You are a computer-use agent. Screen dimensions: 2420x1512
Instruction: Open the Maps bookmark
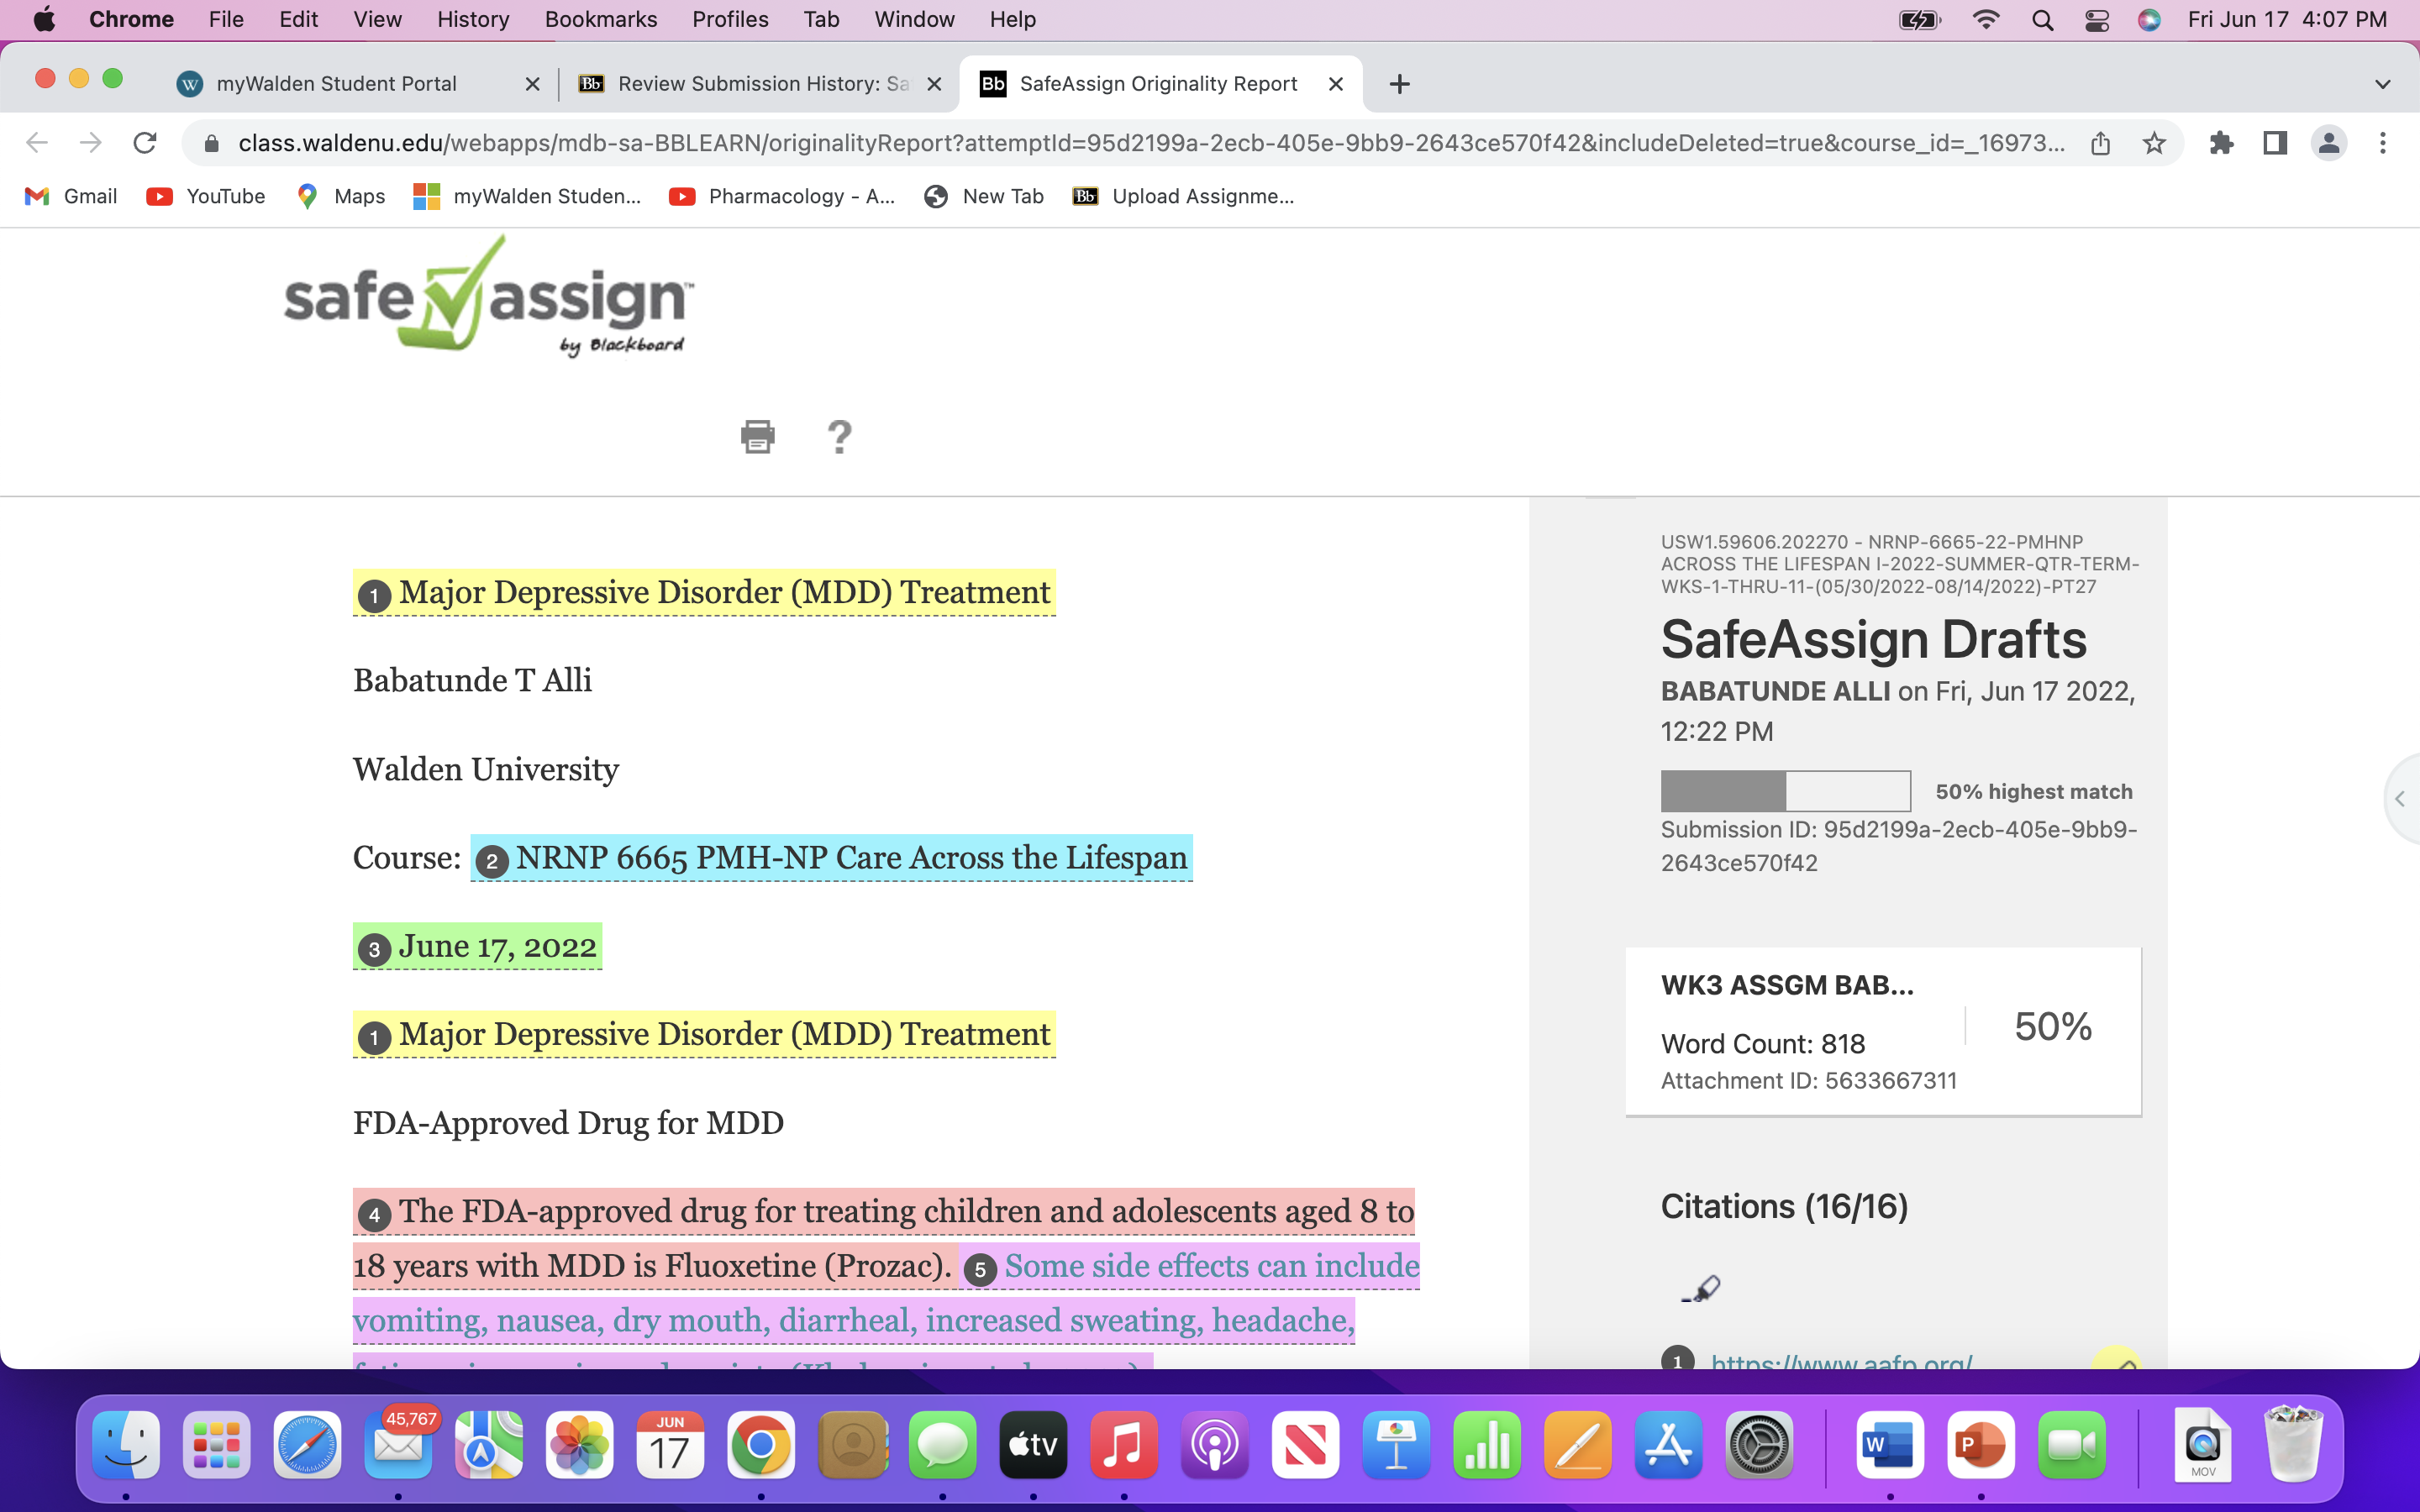(341, 197)
